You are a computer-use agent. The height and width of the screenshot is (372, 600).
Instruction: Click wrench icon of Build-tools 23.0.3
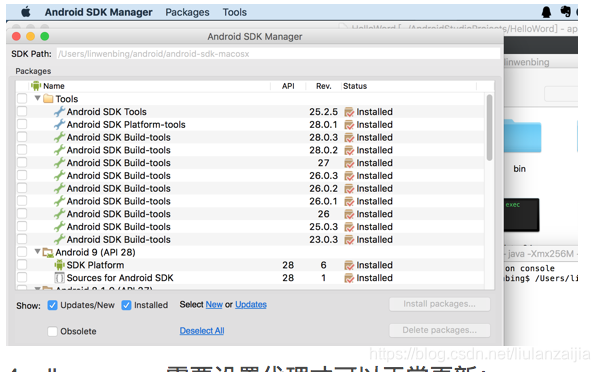pyautogui.click(x=59, y=239)
